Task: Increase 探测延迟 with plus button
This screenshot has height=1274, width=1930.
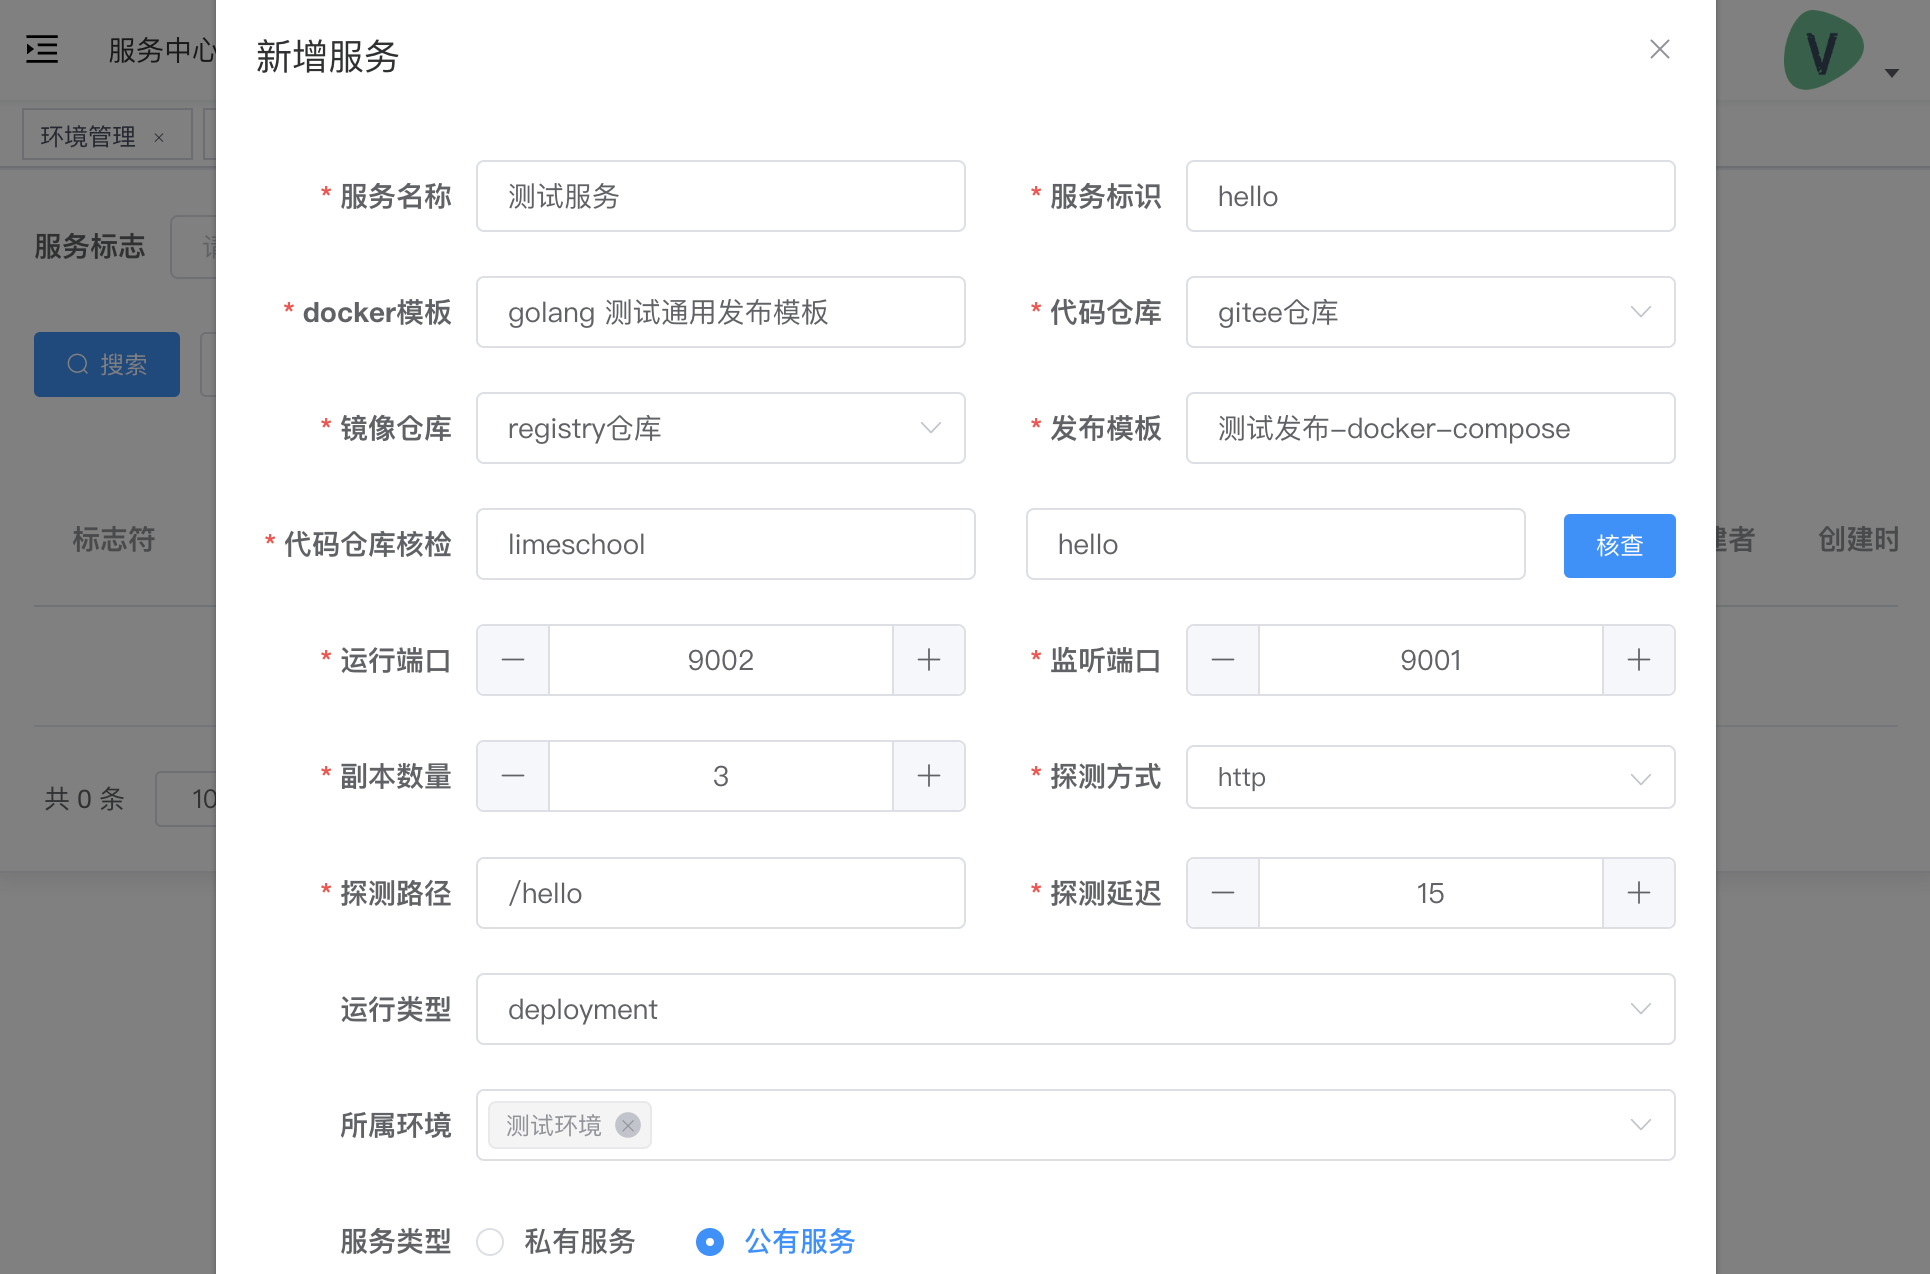Action: click(1638, 893)
